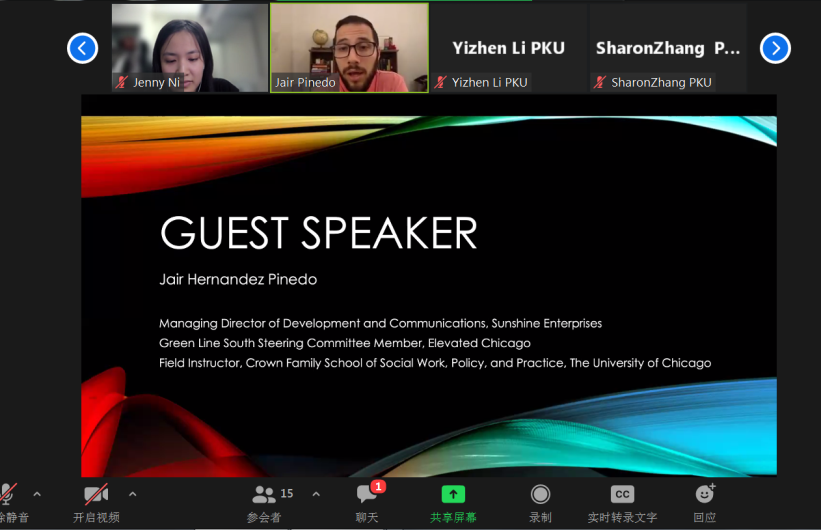Enable live transcript via CC icon
This screenshot has width=821, height=530.
pyautogui.click(x=622, y=494)
